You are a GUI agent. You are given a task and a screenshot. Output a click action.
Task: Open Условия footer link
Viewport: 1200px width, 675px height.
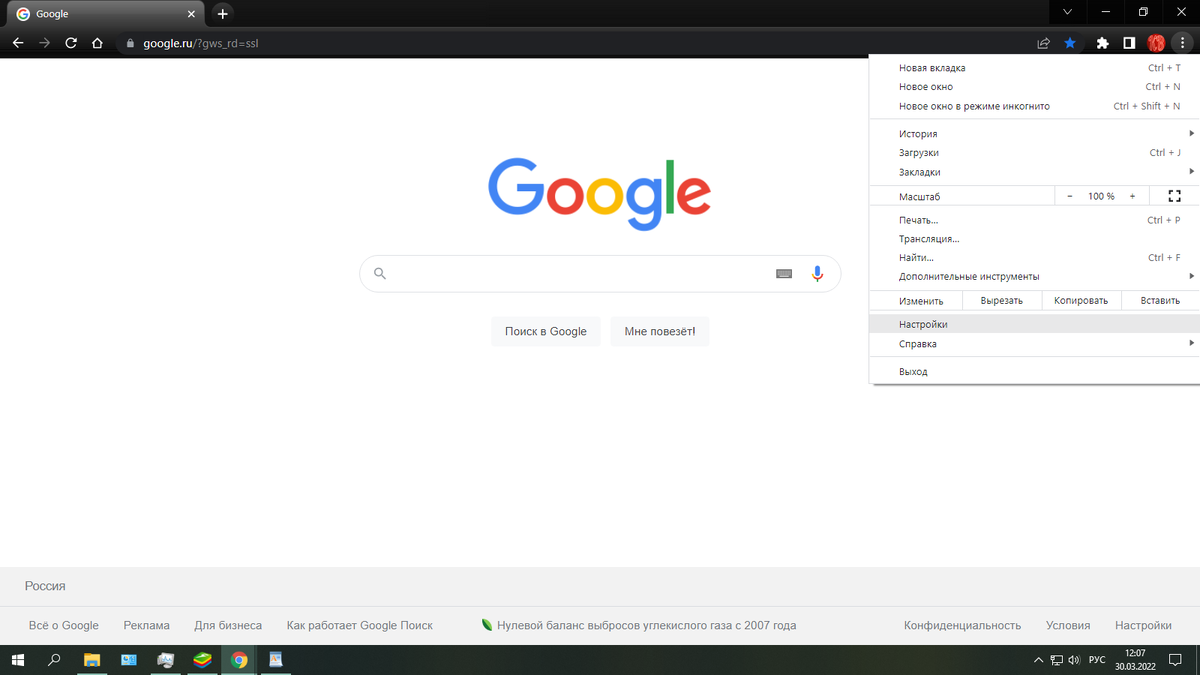point(1068,625)
